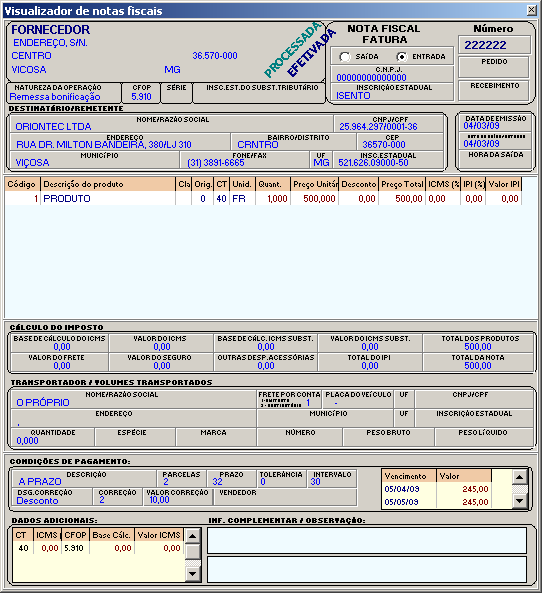This screenshot has height=593, width=542.
Task: Click the Dados Adicionais scrollbar thumb
Action: [x=193, y=551]
